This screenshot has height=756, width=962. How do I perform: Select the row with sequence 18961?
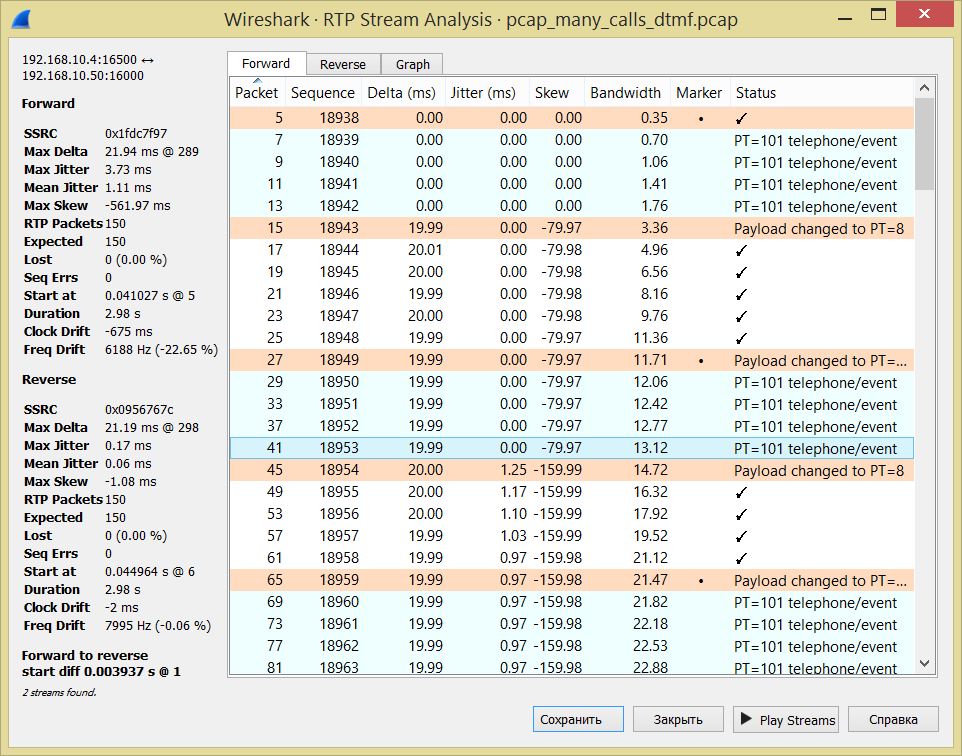(572, 624)
